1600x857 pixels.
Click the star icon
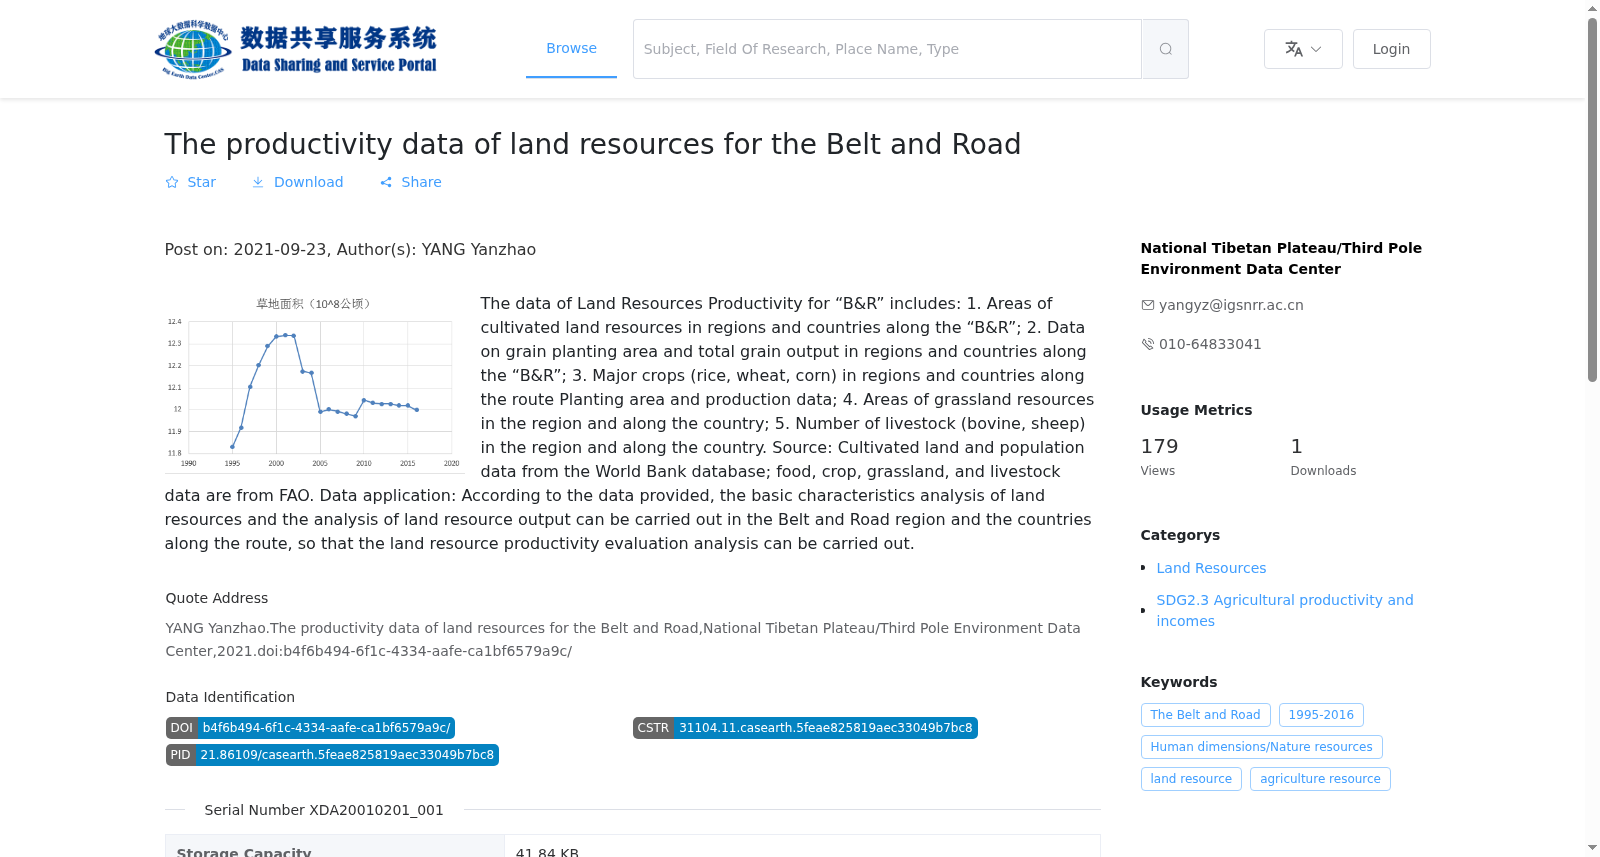pyautogui.click(x=172, y=182)
